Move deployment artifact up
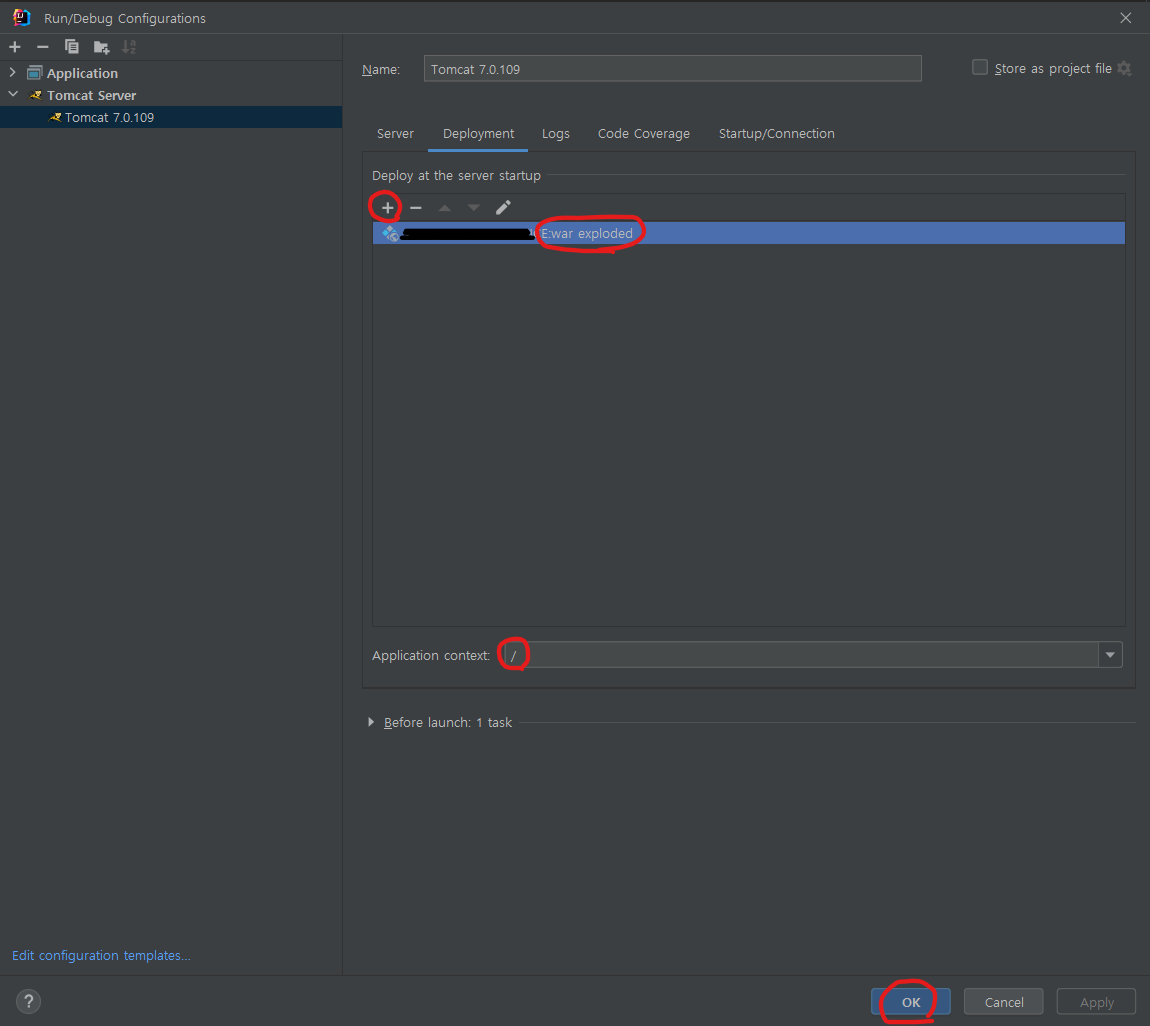Viewport: 1150px width, 1026px height. pyautogui.click(x=444, y=208)
